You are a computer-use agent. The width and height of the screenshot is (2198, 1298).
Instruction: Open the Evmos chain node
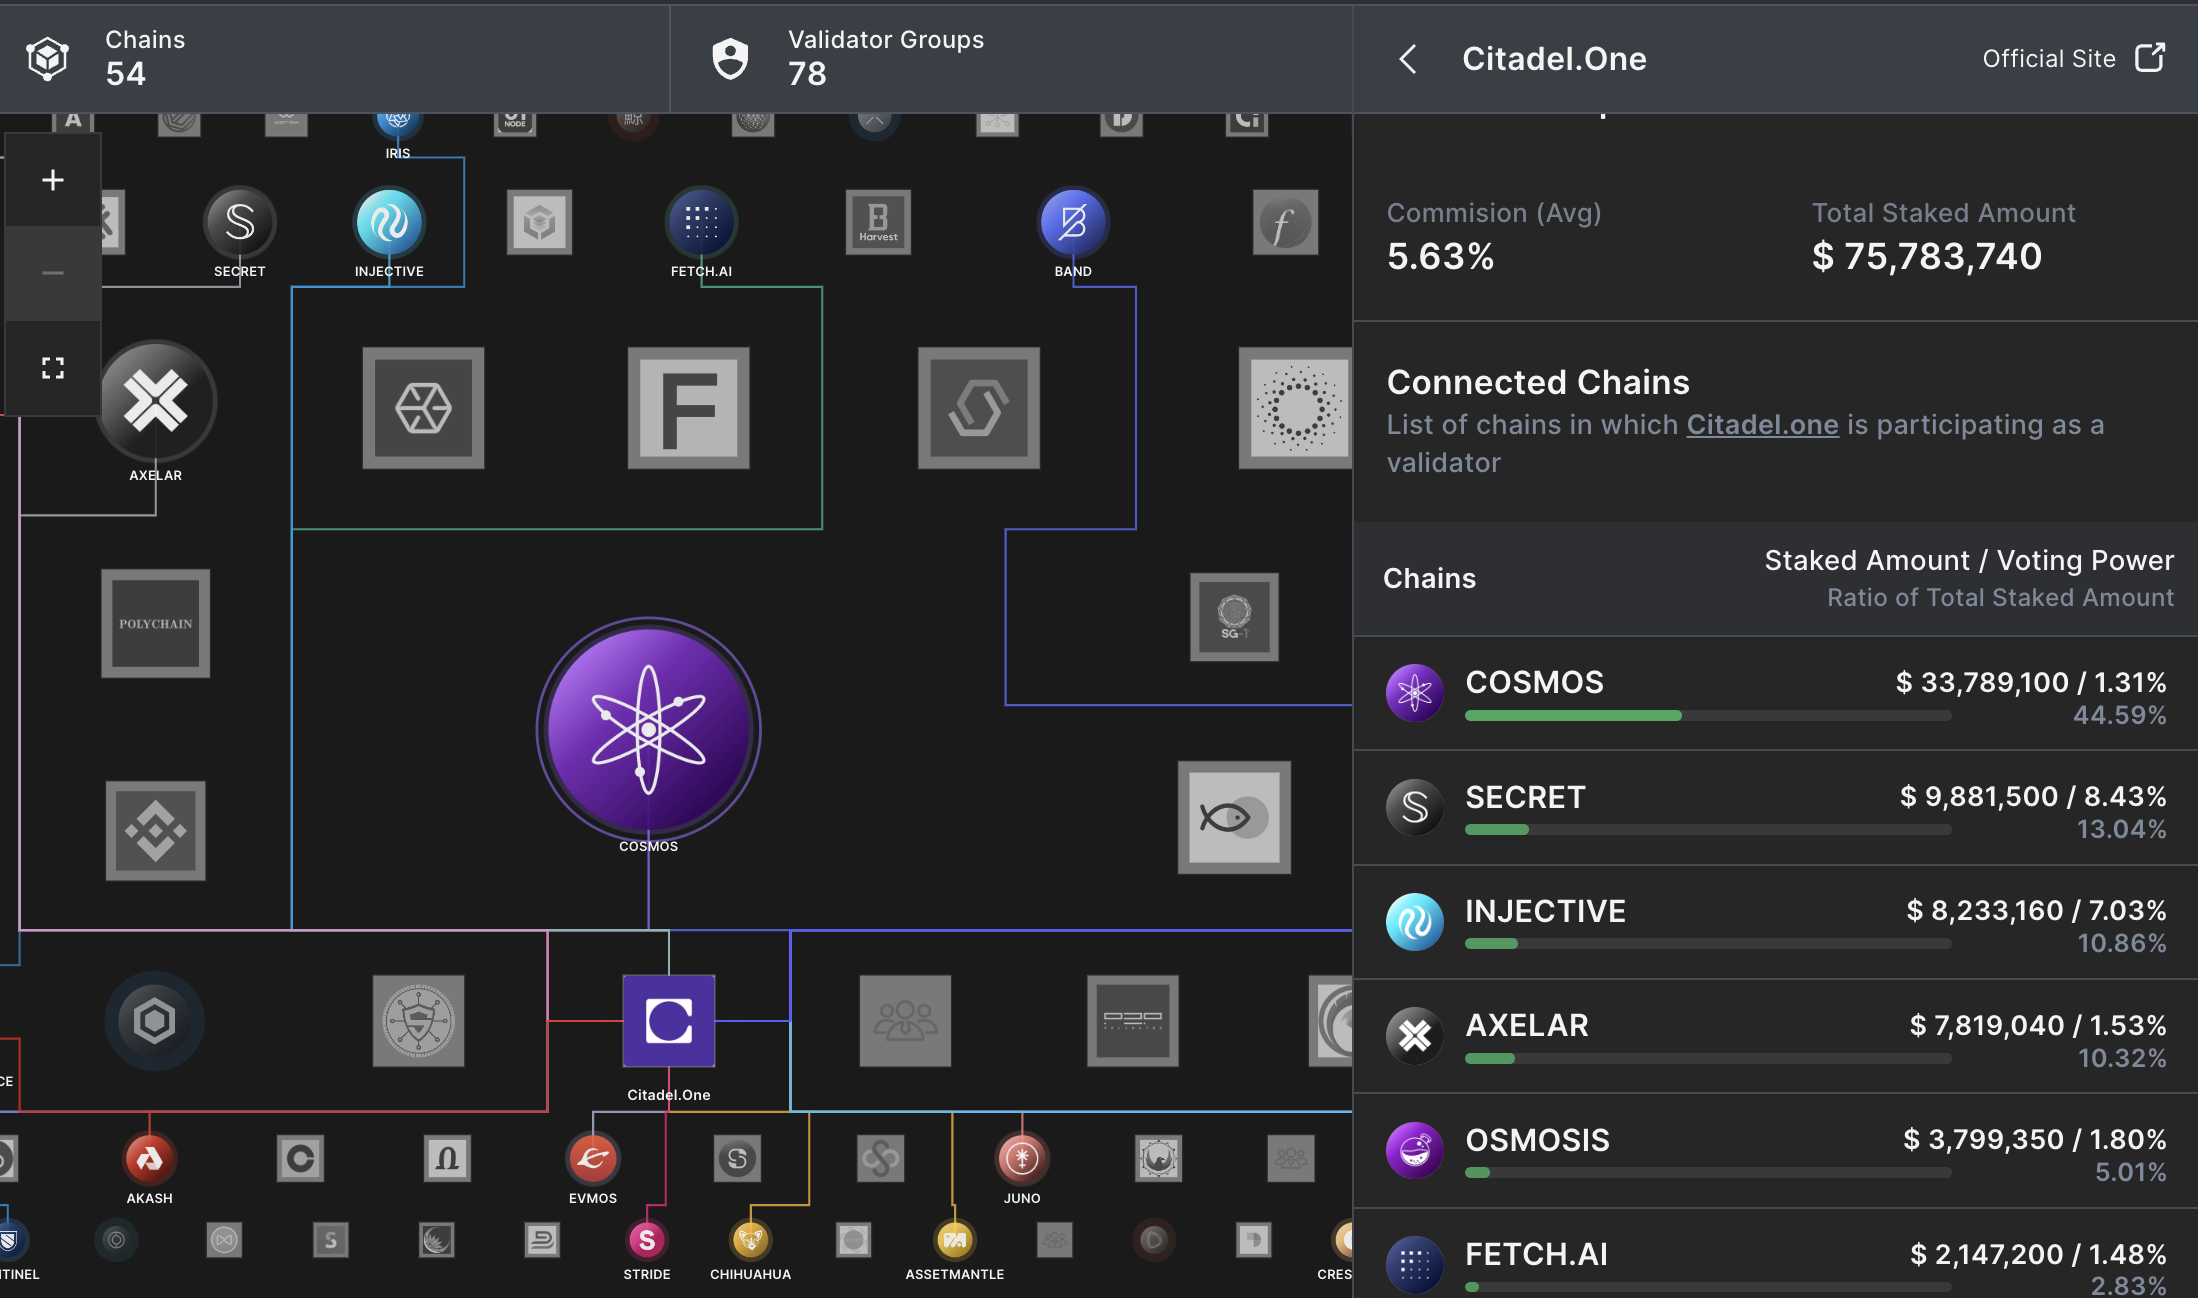point(592,1158)
